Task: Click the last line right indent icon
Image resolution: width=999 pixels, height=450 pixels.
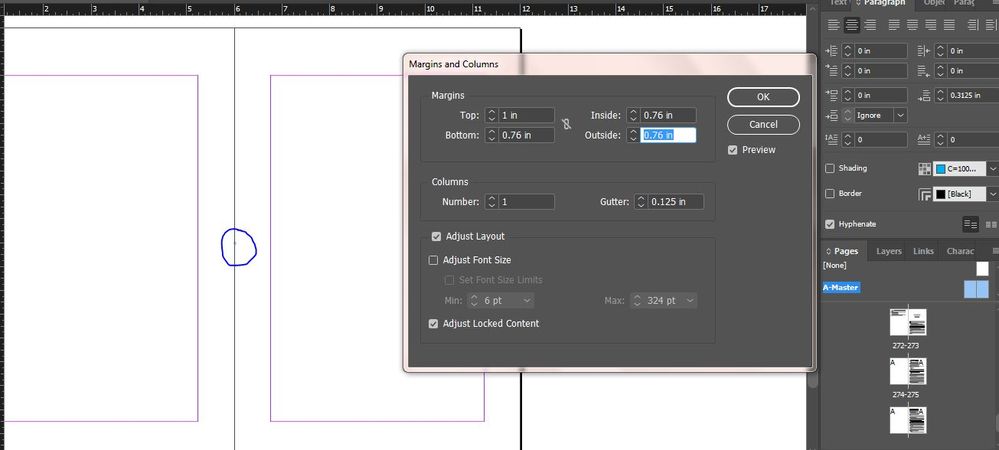Action: 924,71
